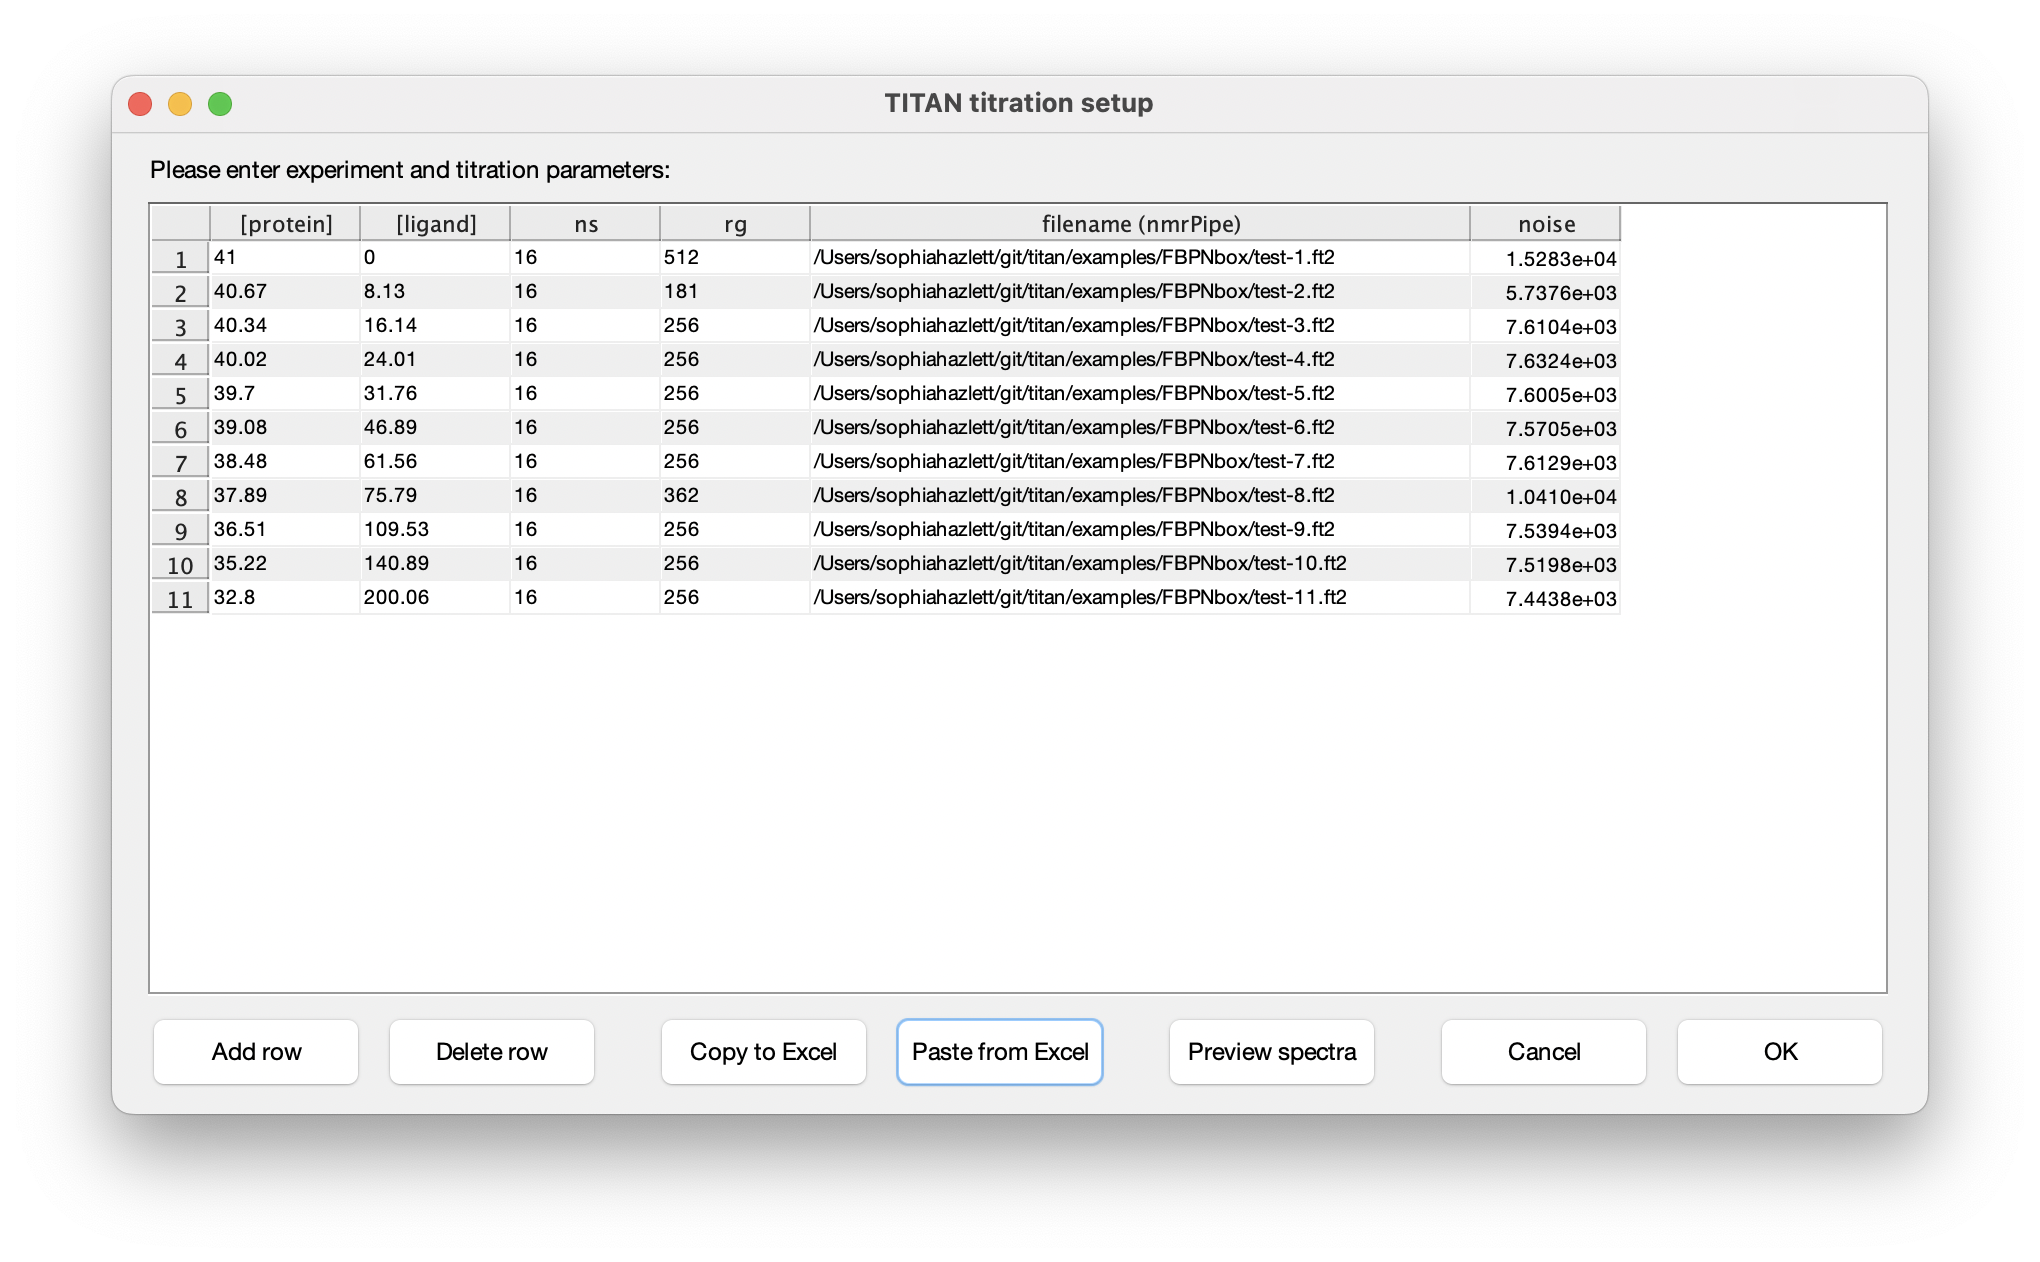This screenshot has height=1262, width=2040.
Task: Click the Add row button
Action: pyautogui.click(x=256, y=1051)
